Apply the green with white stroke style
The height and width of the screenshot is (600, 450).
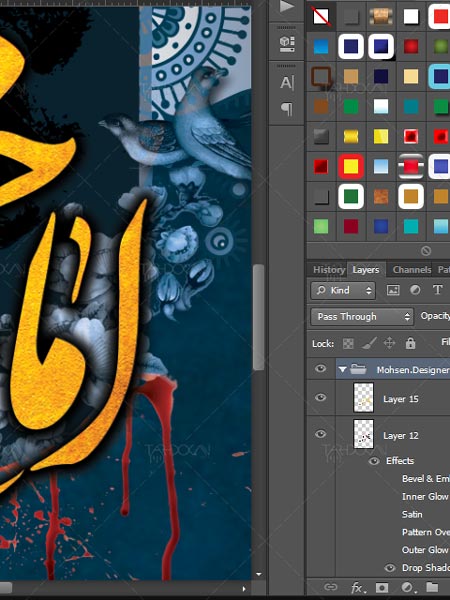click(x=351, y=197)
